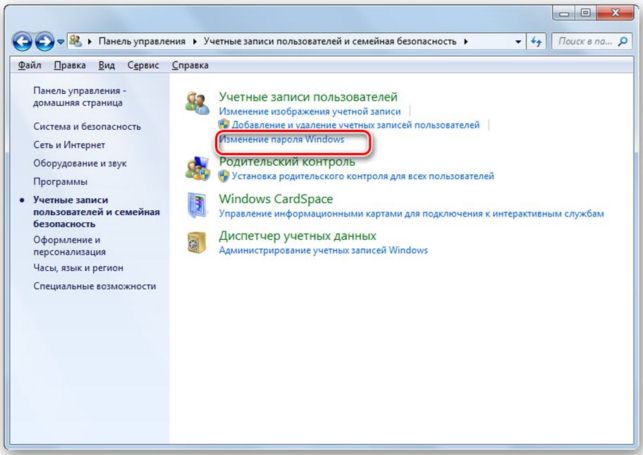
Task: Click the shield icon beside Добавление и удаление
Action: click(224, 124)
